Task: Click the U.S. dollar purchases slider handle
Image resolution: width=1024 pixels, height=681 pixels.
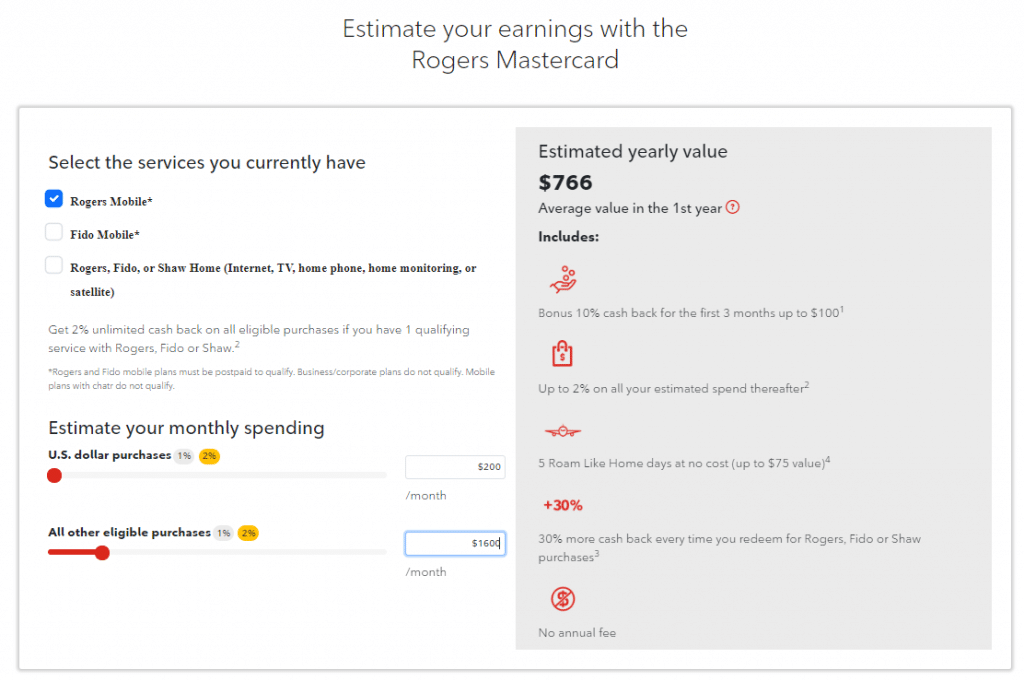Action: pos(54,475)
